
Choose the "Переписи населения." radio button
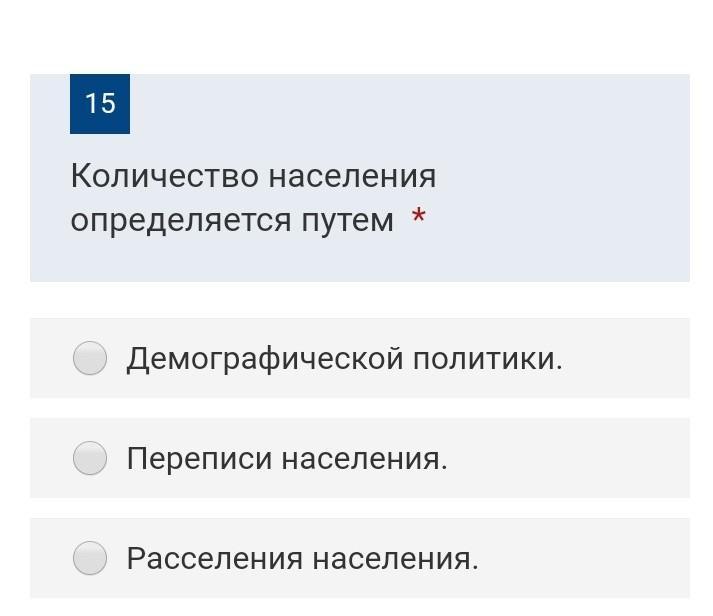pyautogui.click(x=90, y=458)
